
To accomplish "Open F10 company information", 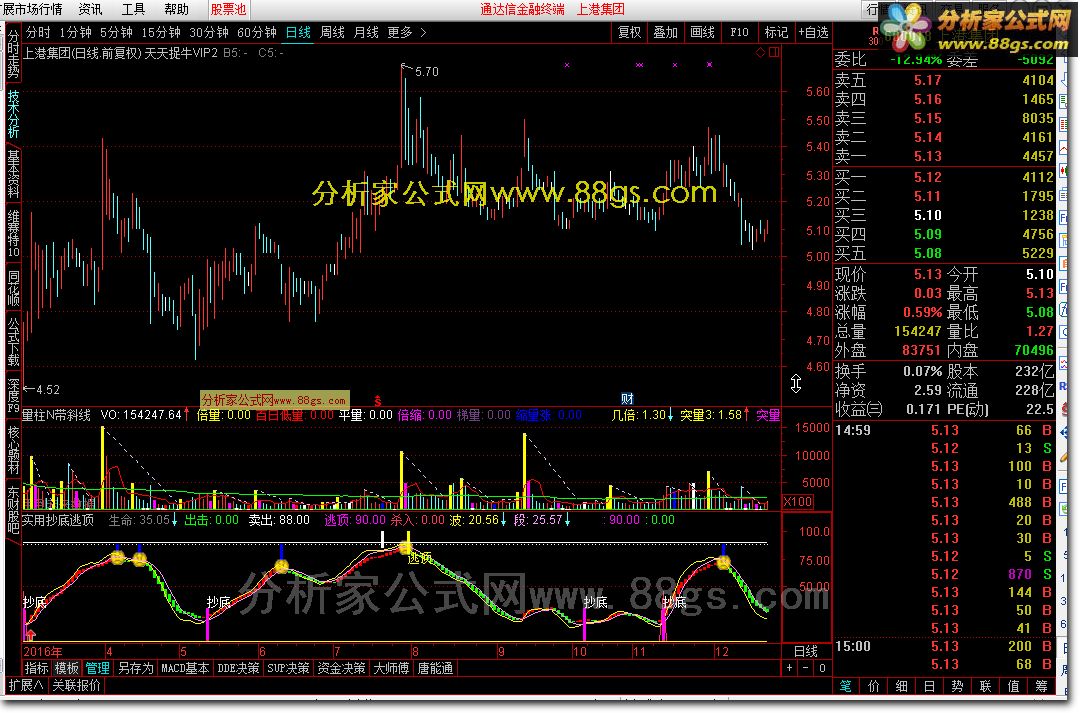I will point(739,32).
